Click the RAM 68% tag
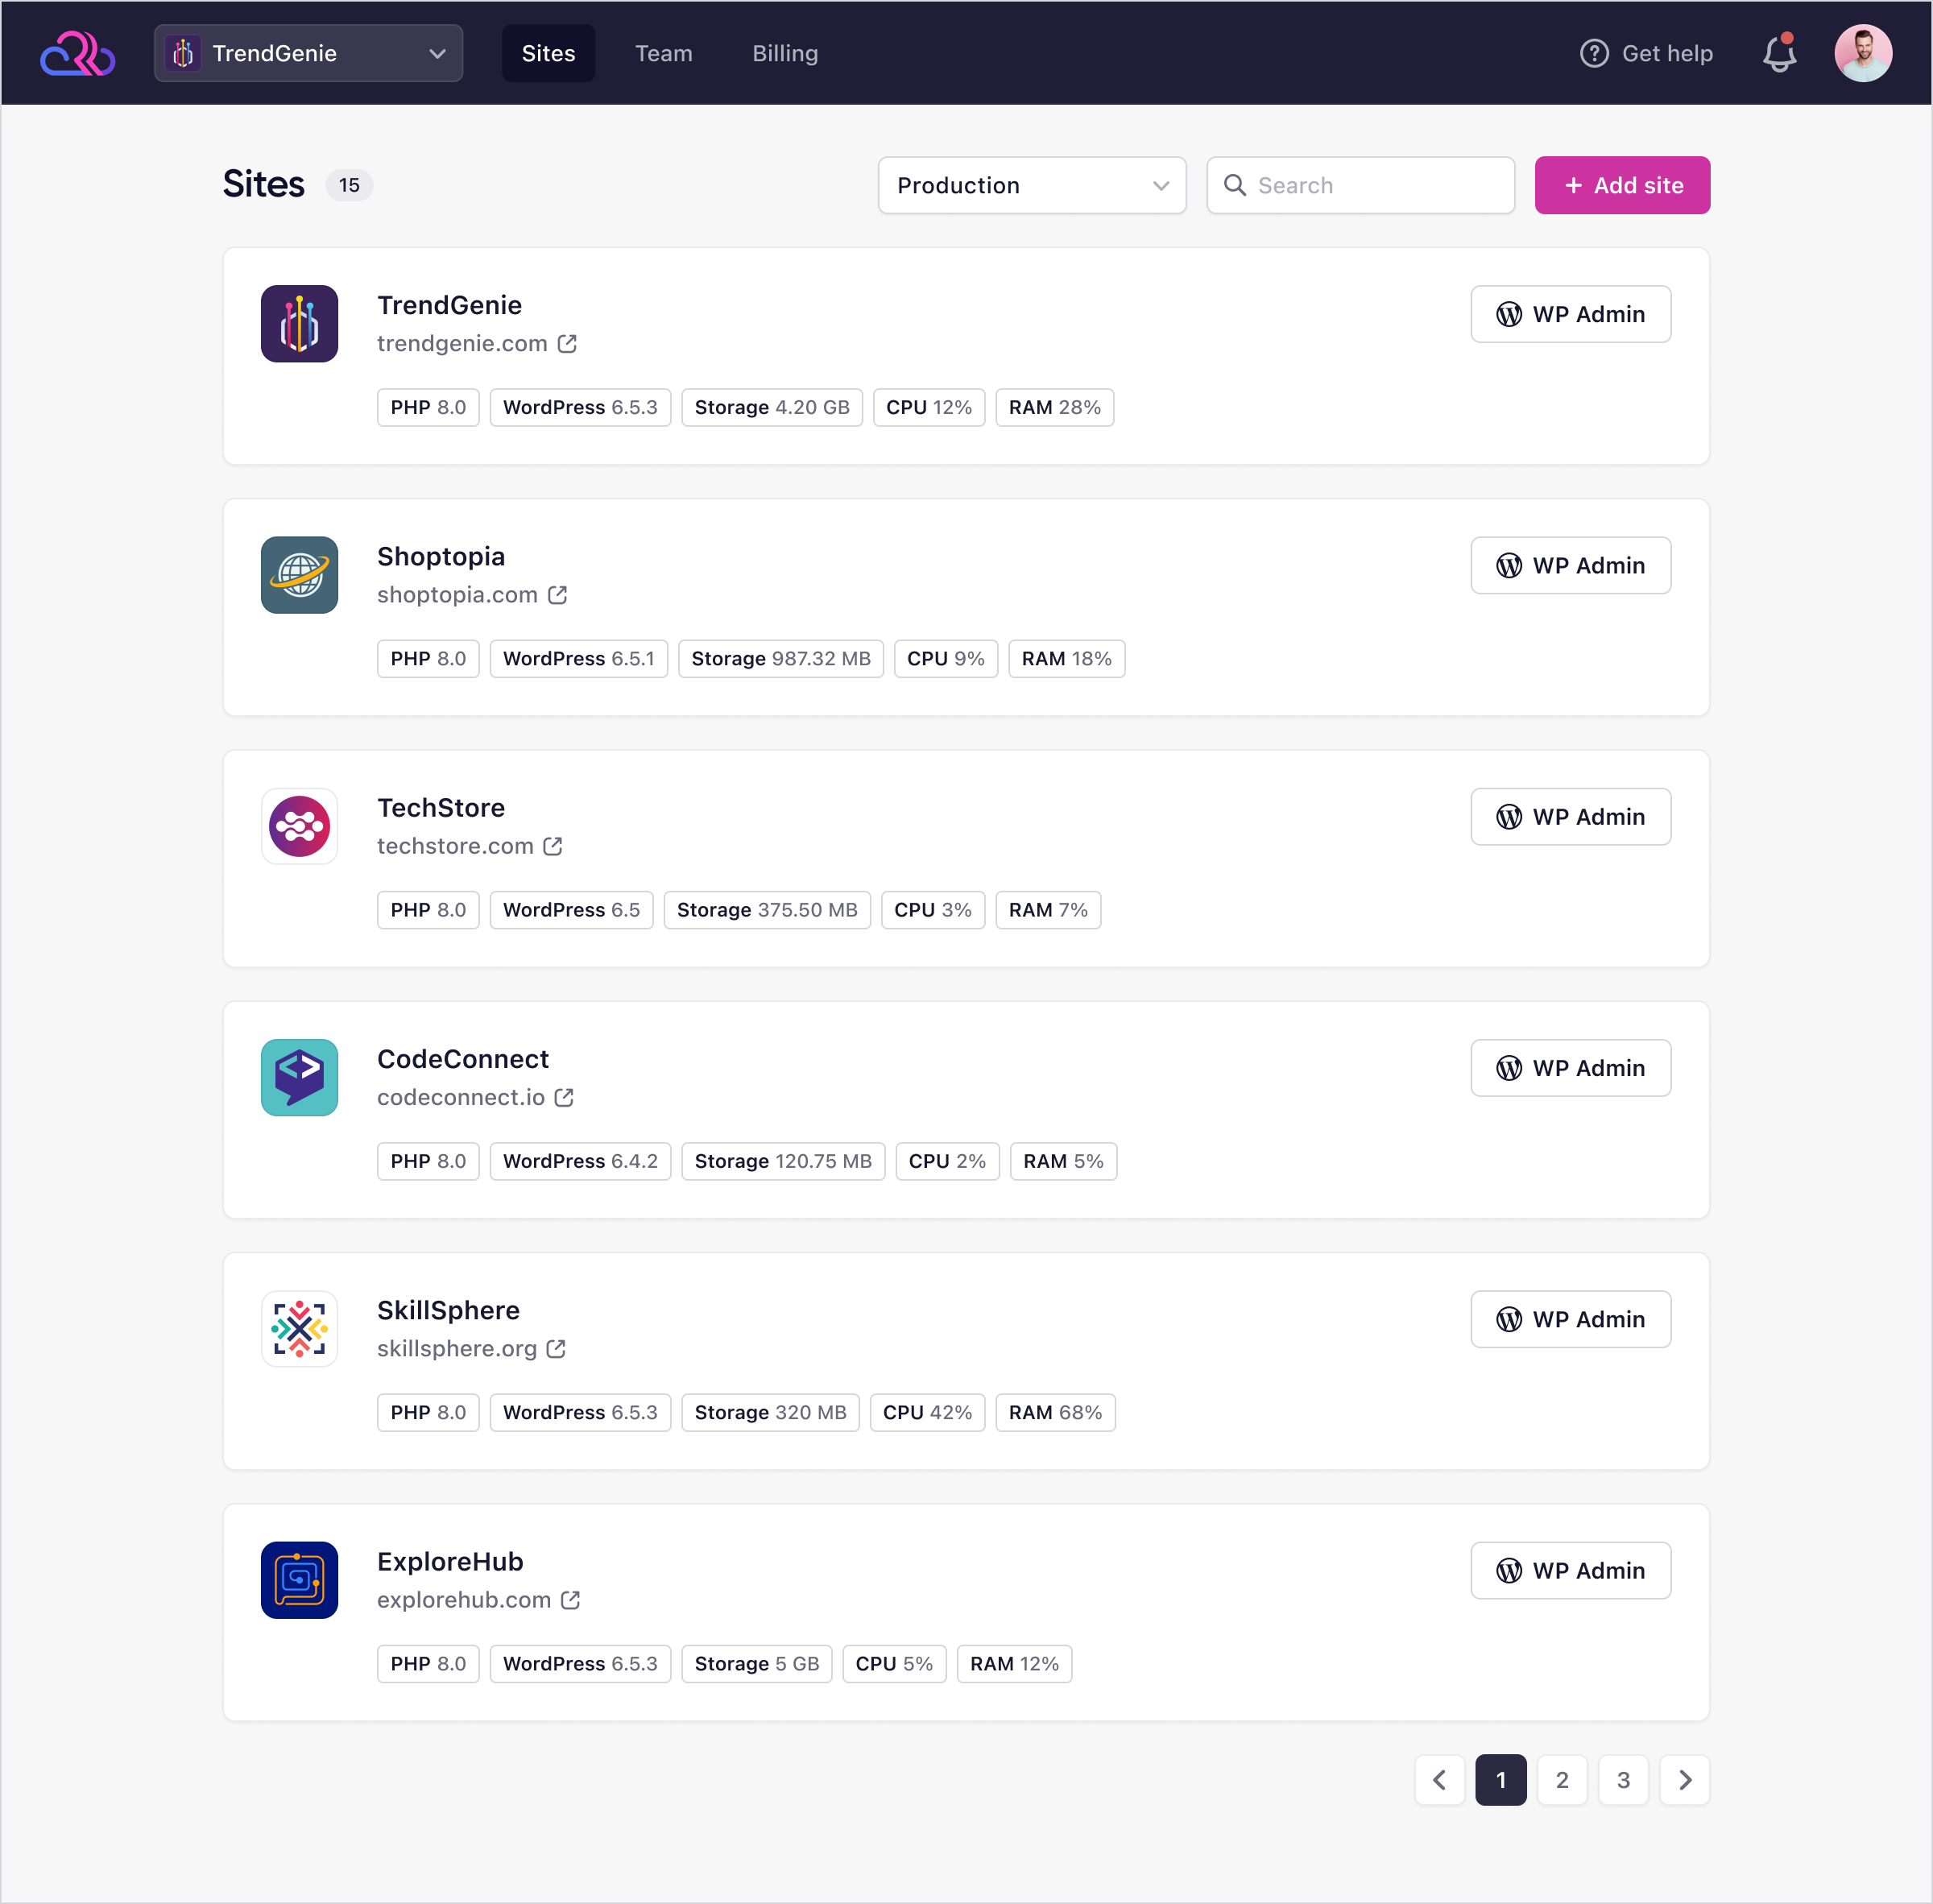 pyautogui.click(x=1054, y=1412)
